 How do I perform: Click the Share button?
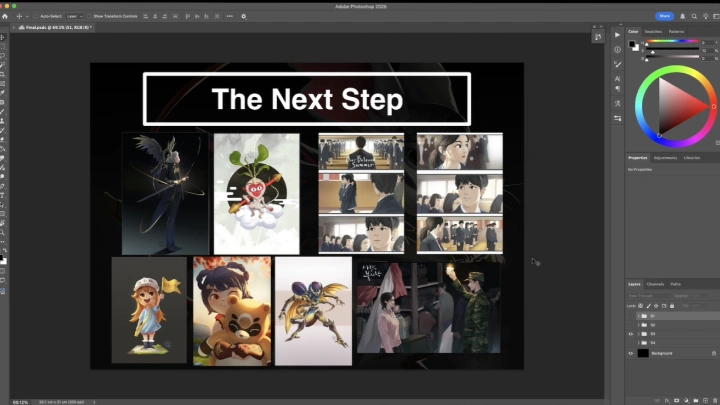point(664,16)
